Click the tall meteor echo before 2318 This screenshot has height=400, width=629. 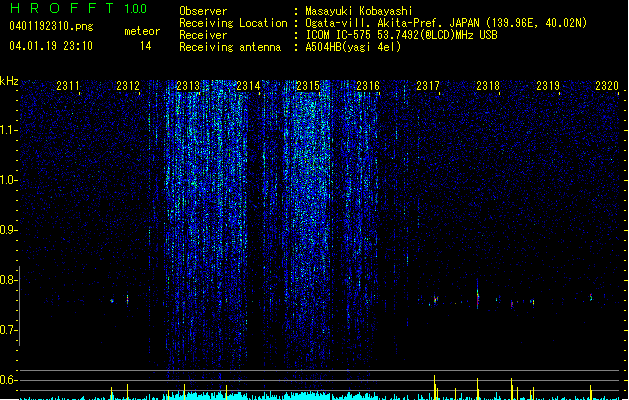pyautogui.click(x=477, y=294)
